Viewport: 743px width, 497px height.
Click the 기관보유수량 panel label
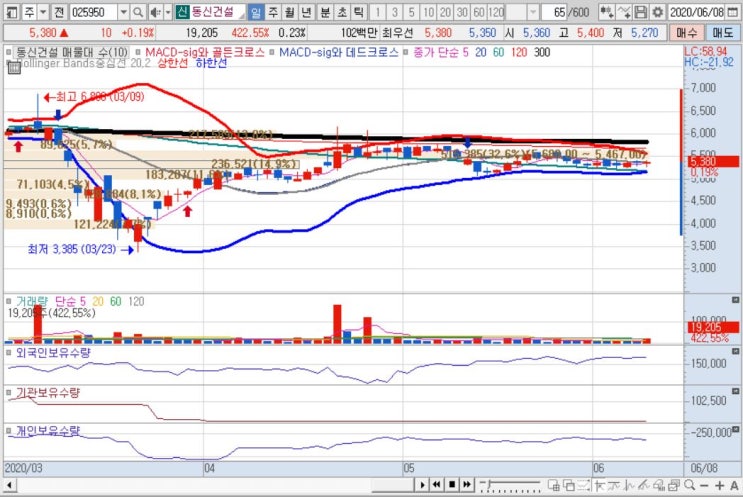coord(48,392)
